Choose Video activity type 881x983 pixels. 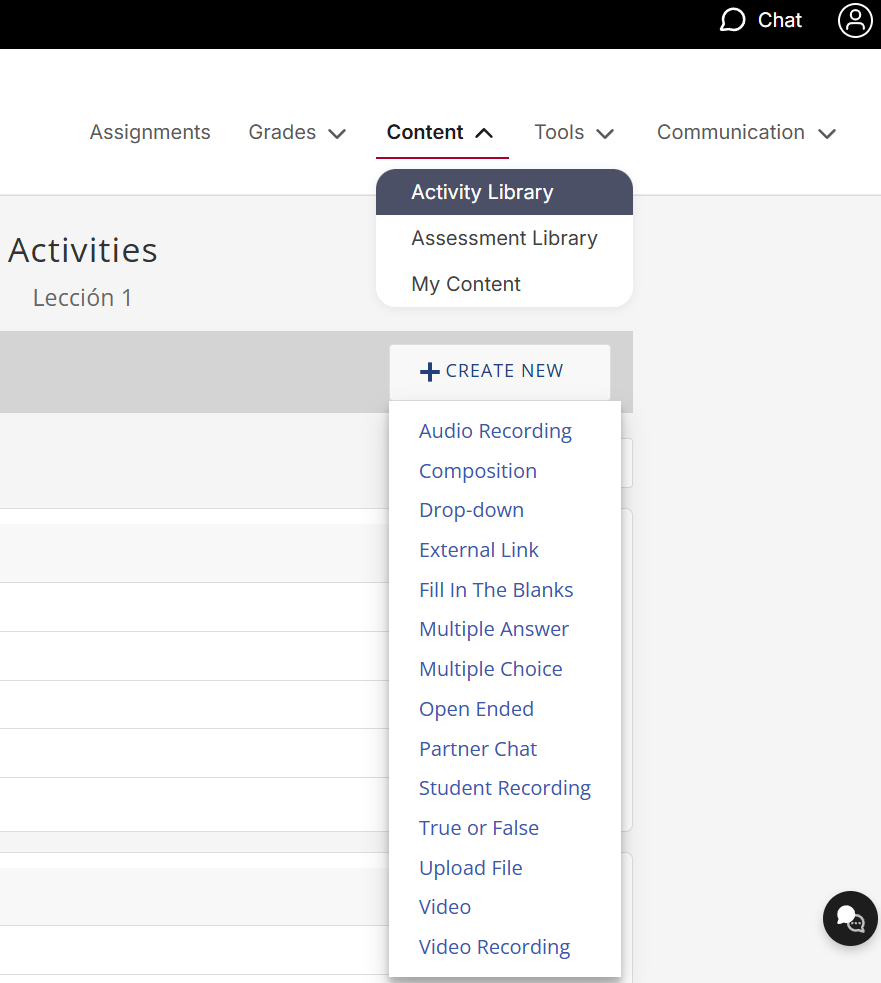click(445, 907)
